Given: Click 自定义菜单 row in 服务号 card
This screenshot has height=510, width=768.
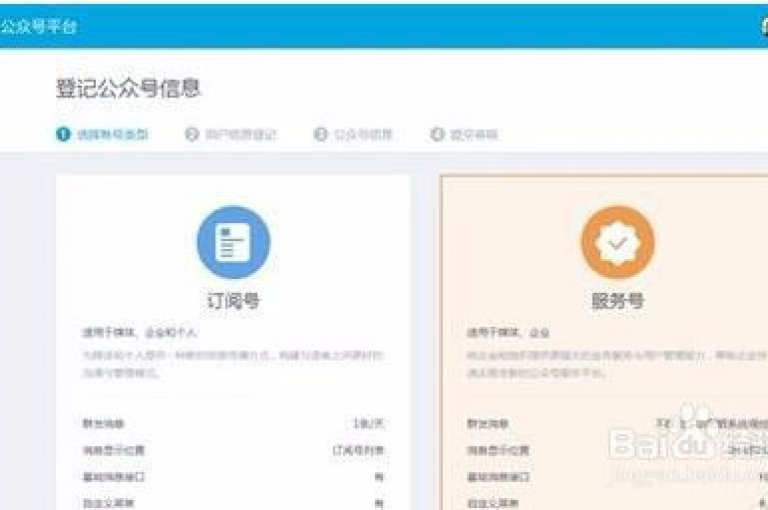Looking at the screenshot, I should tap(617, 503).
